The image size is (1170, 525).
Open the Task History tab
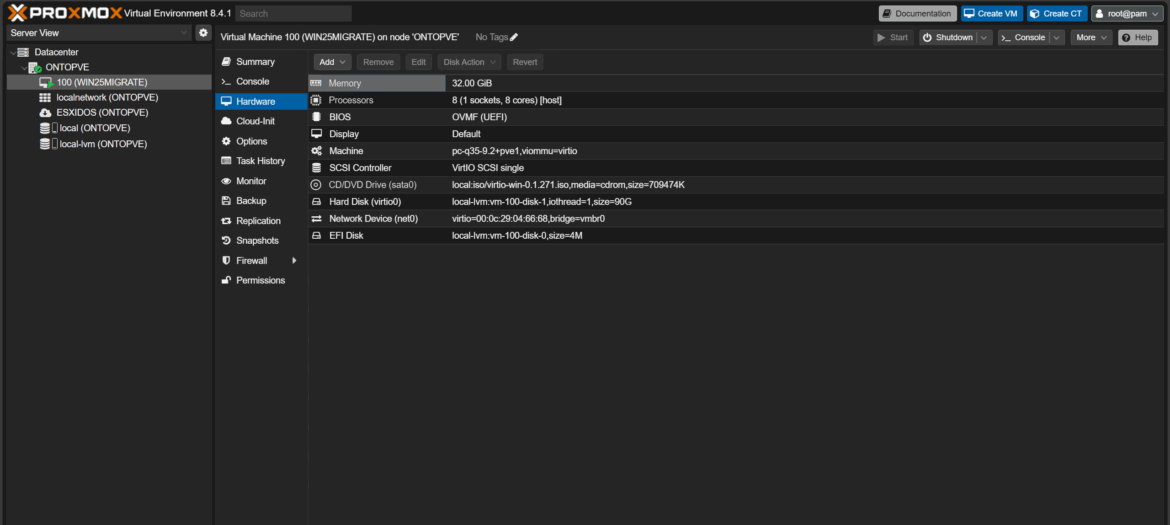261,161
